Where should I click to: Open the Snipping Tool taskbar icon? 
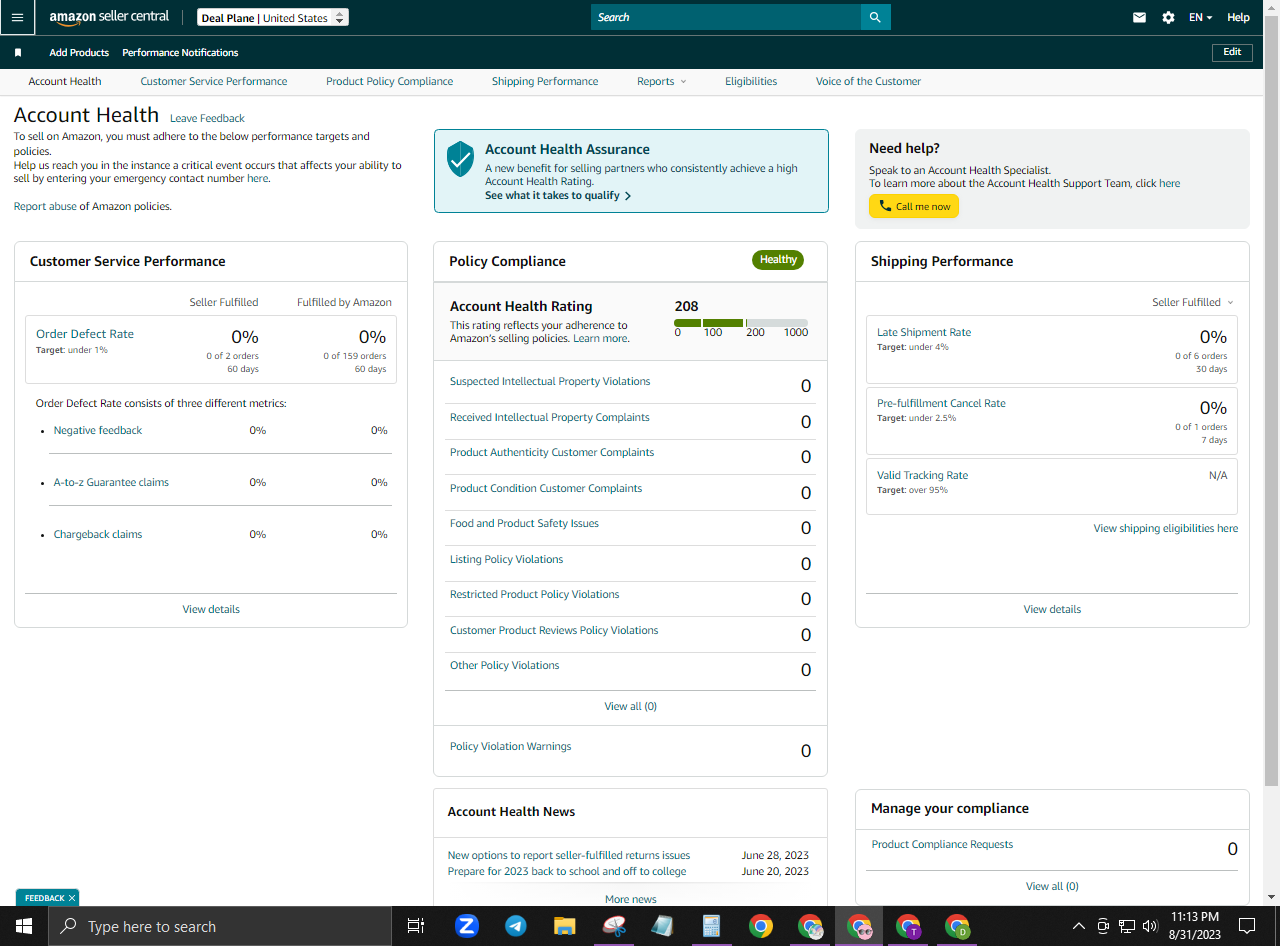point(614,926)
